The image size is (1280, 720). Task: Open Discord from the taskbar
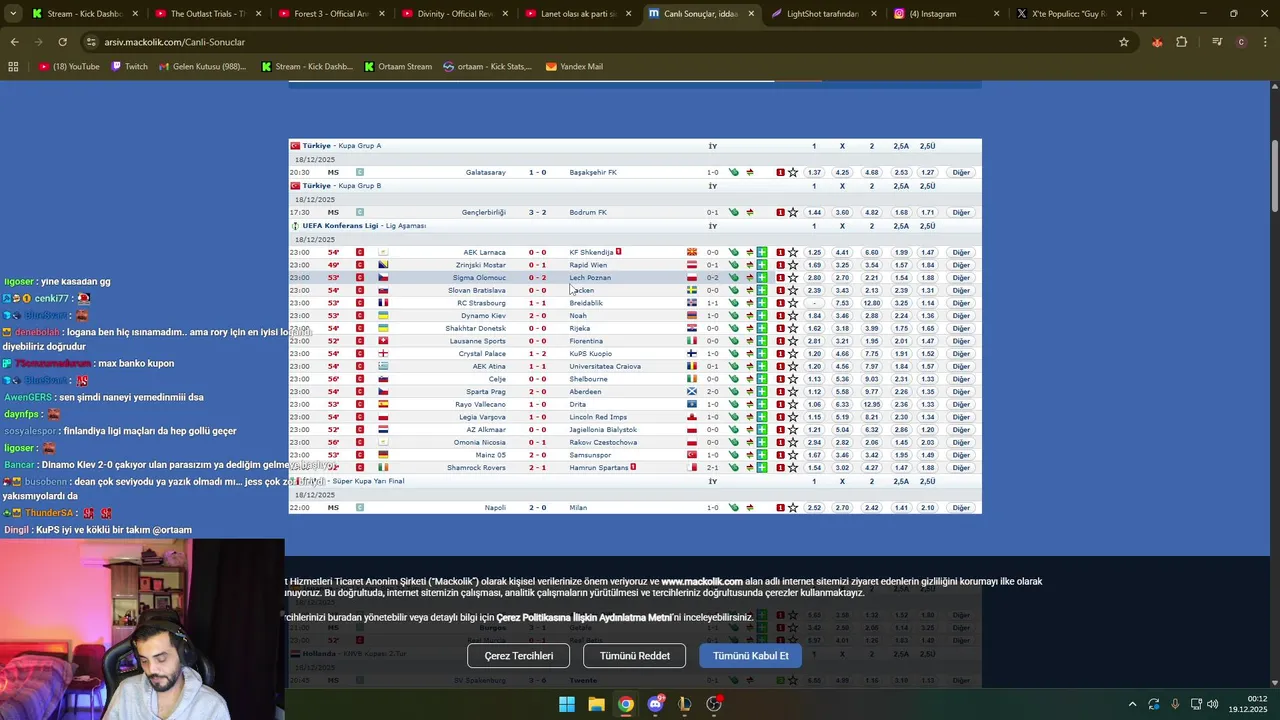pyautogui.click(x=655, y=704)
